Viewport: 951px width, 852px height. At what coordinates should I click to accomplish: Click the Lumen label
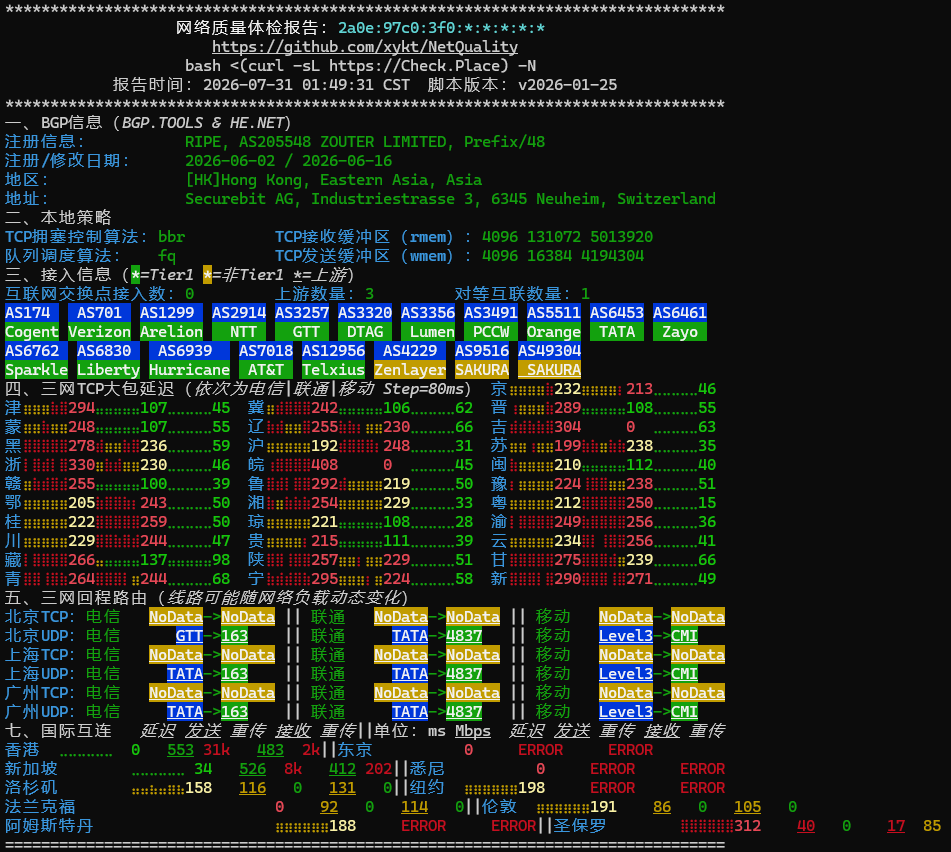click(428, 332)
